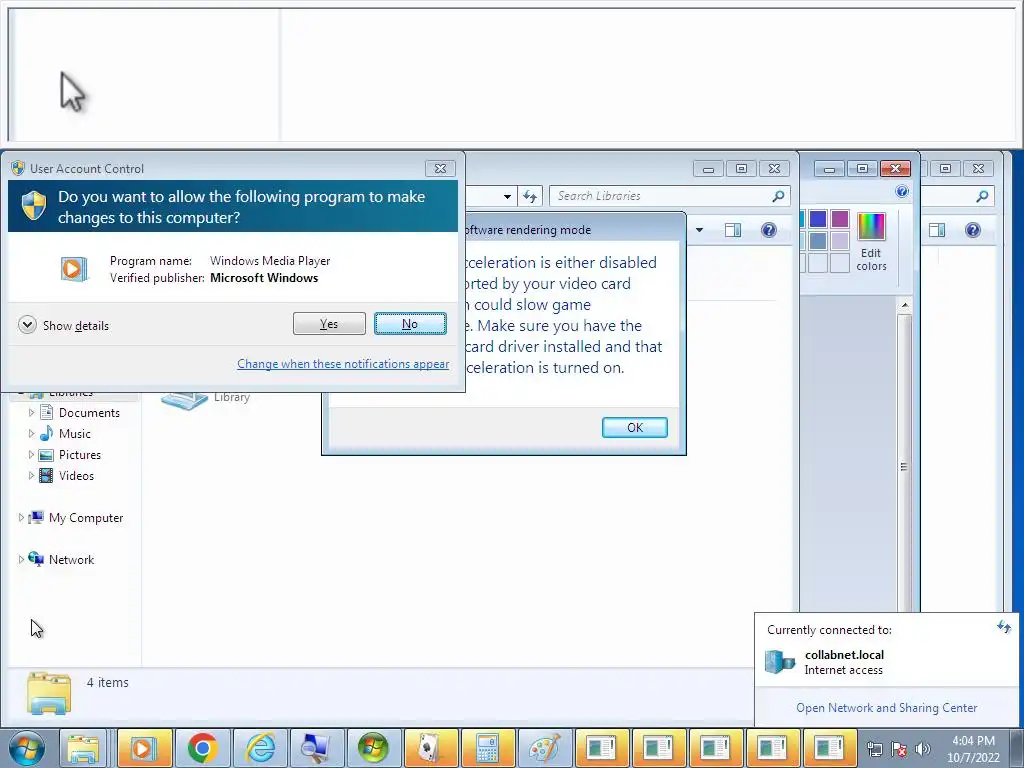Open the address bar history dropdown arrow
Image resolution: width=1024 pixels, height=768 pixels.
coord(507,196)
